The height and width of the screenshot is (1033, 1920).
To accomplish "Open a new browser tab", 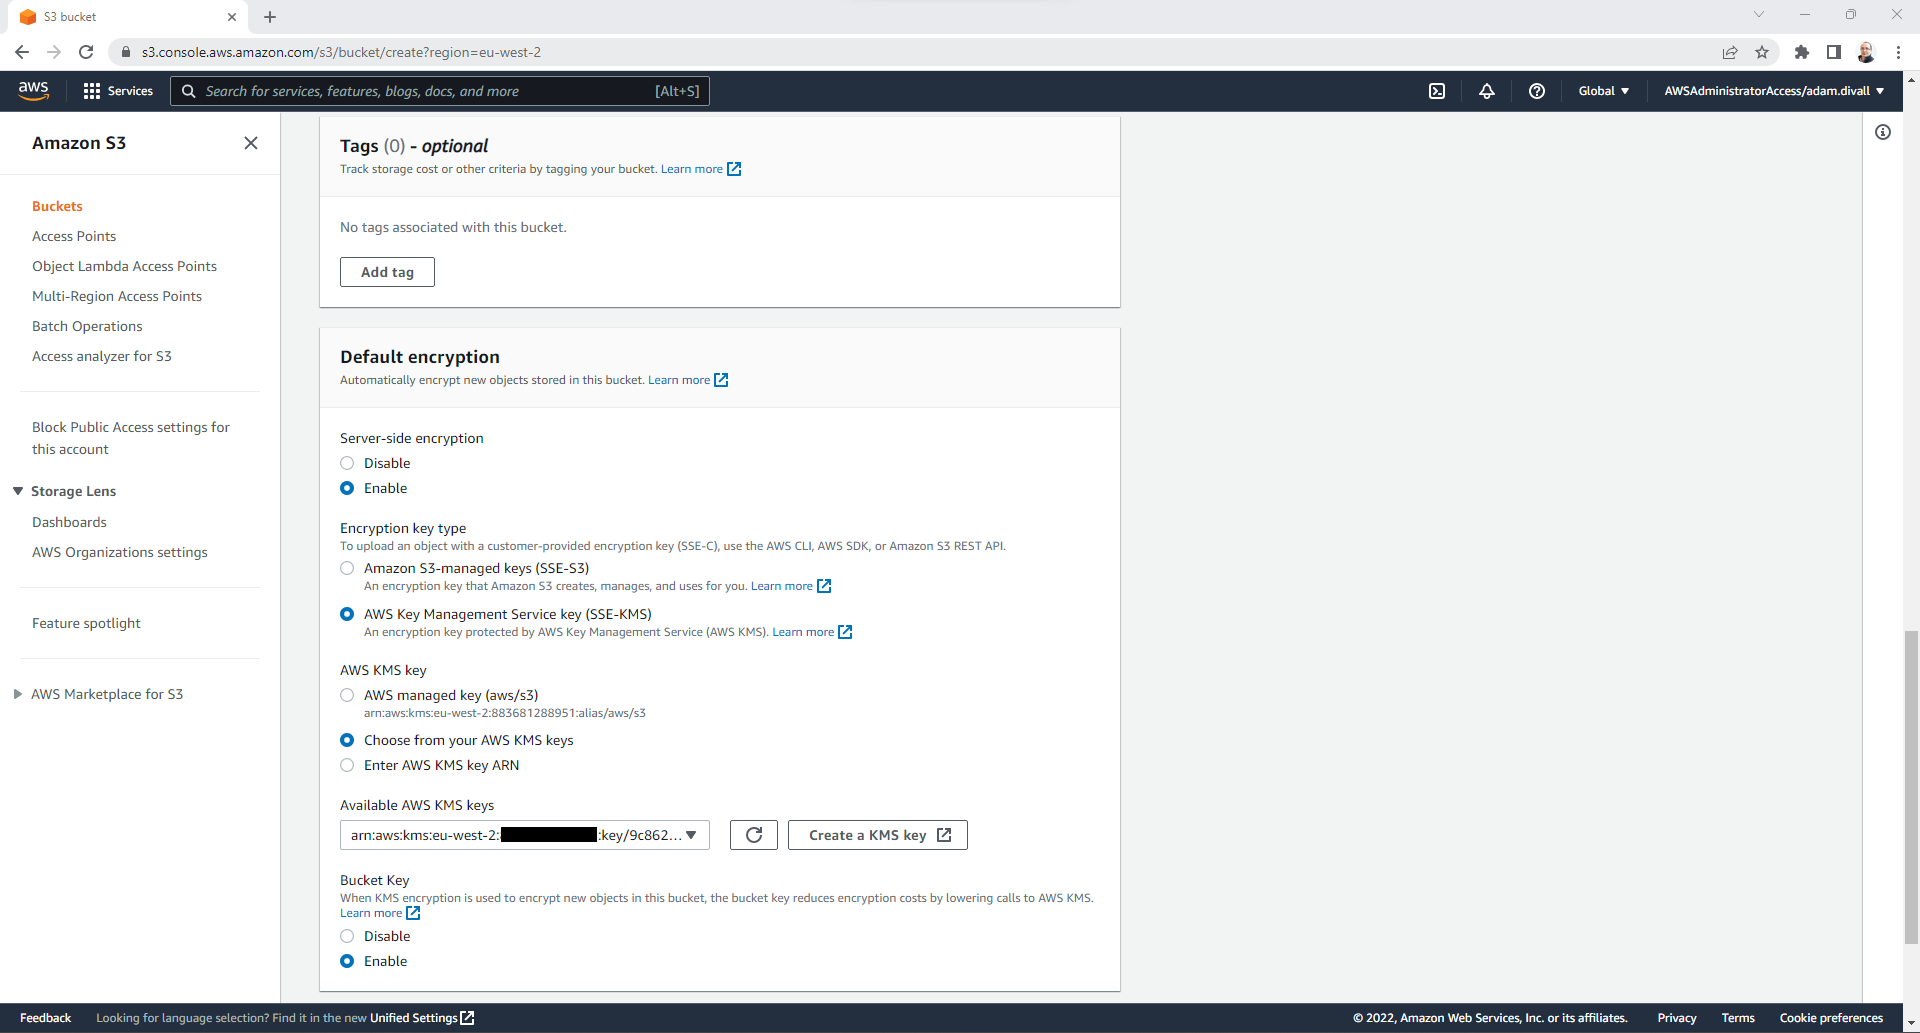I will [x=270, y=17].
